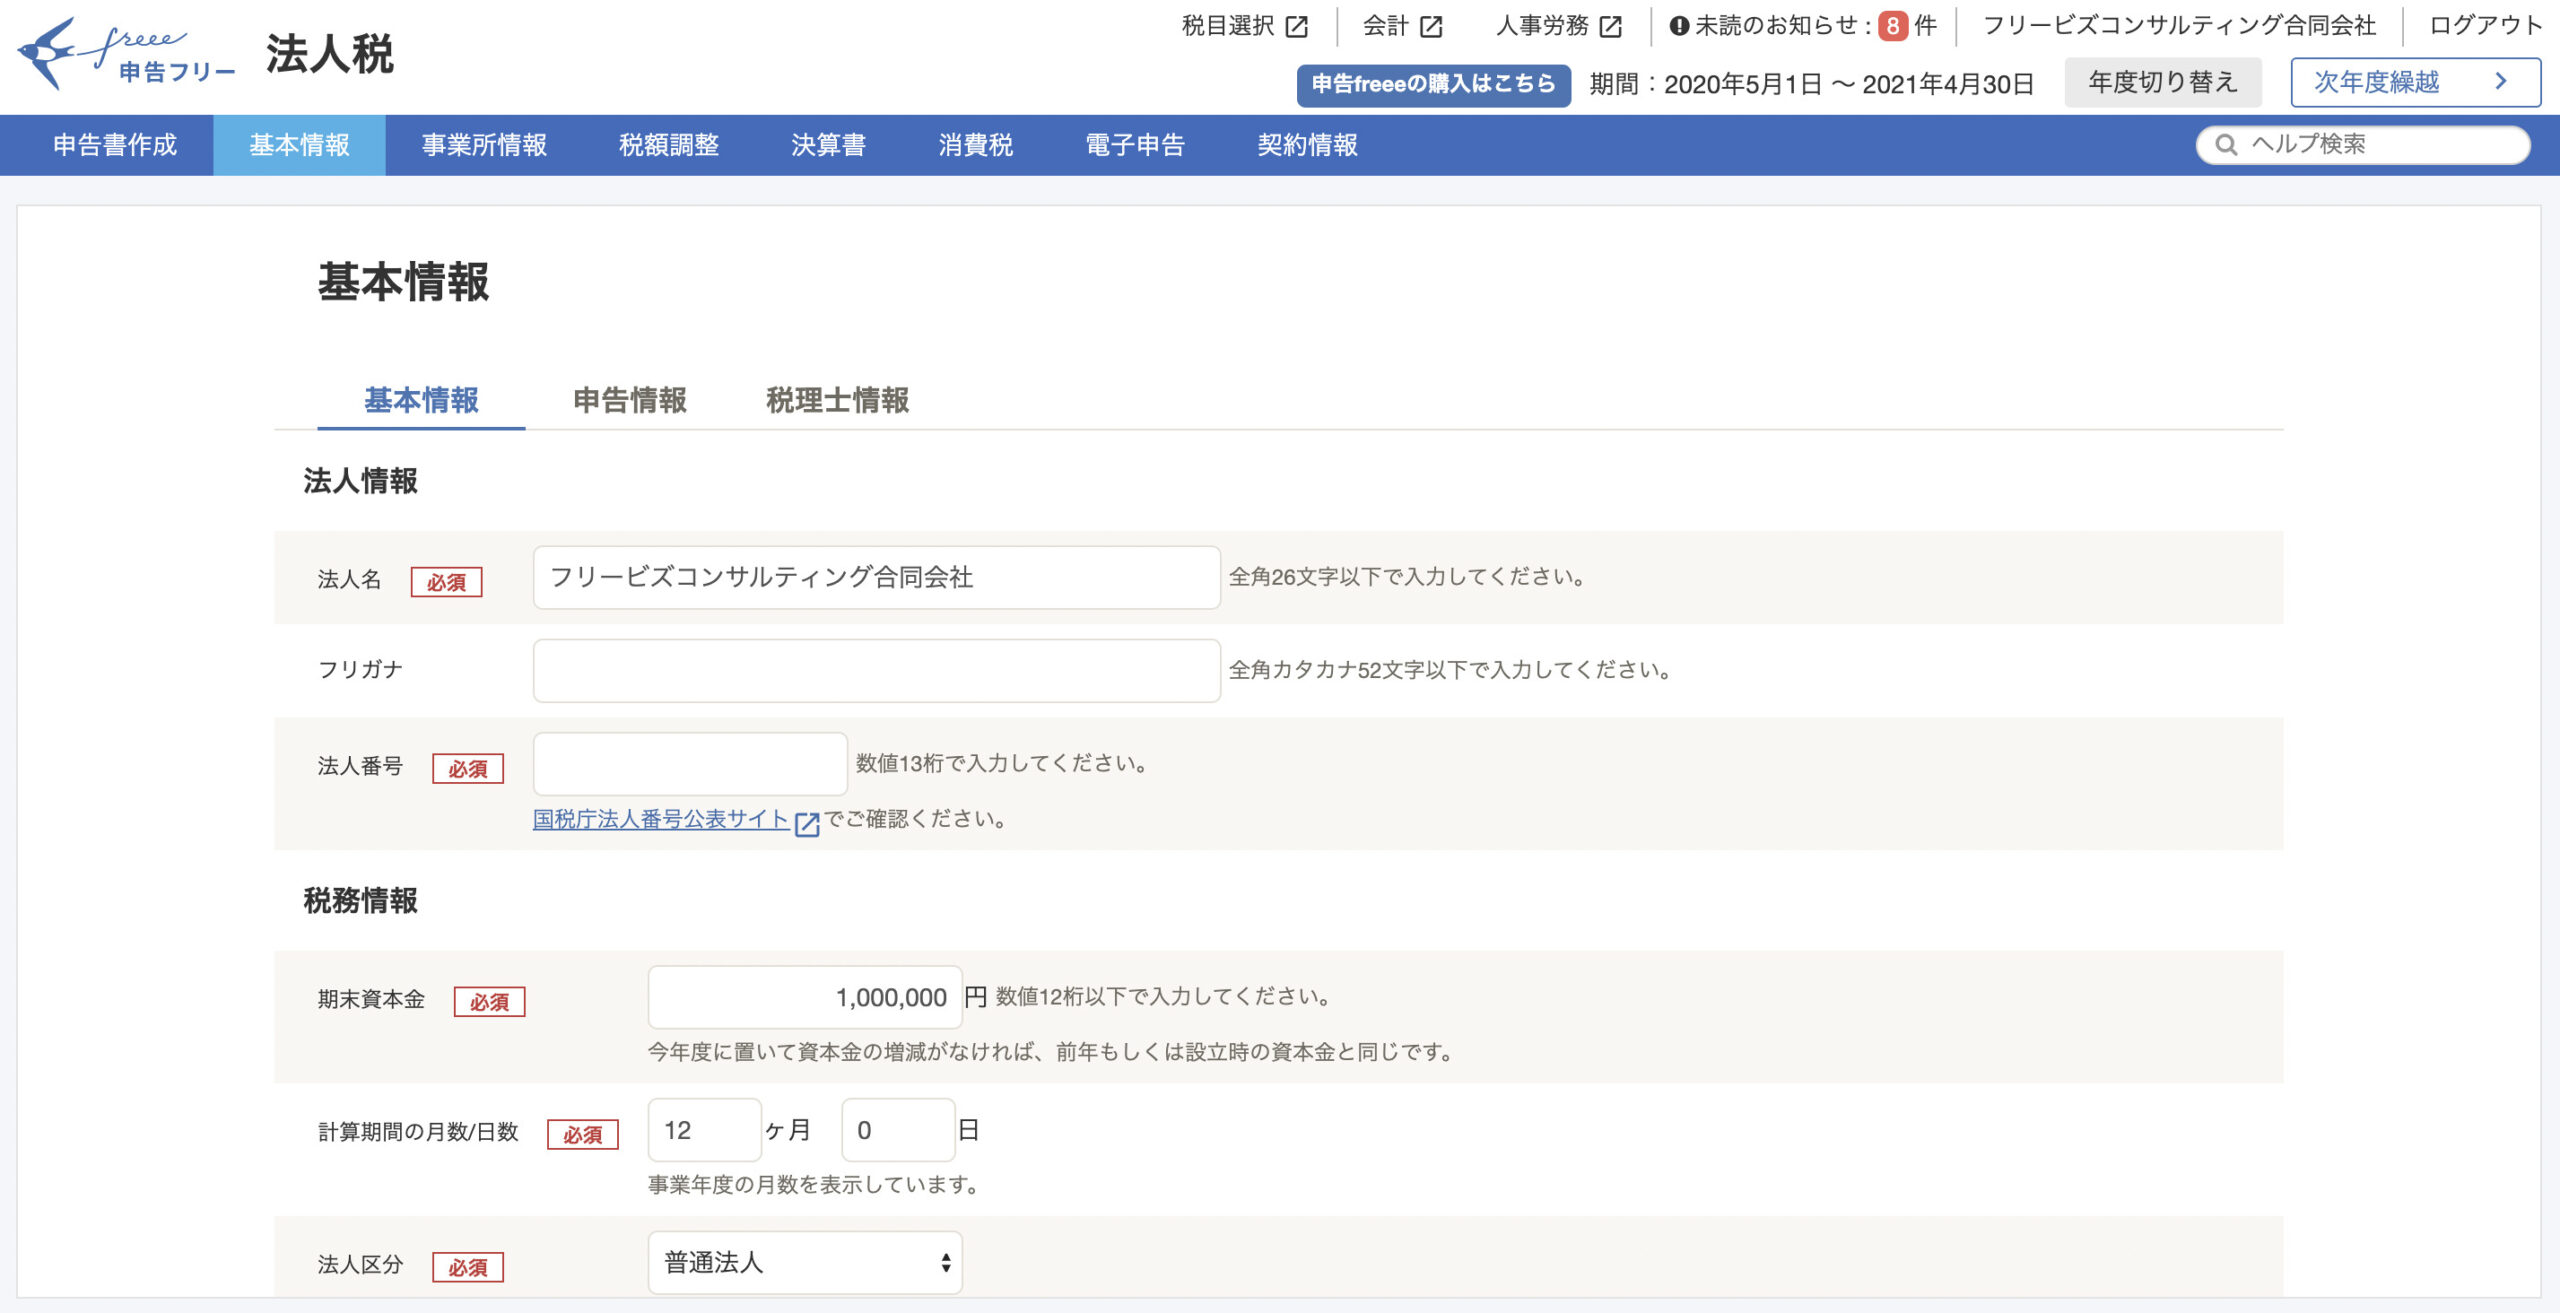Click the 数値12桁以下で入力してください hint
This screenshot has height=1313, width=2560.
click(1163, 997)
